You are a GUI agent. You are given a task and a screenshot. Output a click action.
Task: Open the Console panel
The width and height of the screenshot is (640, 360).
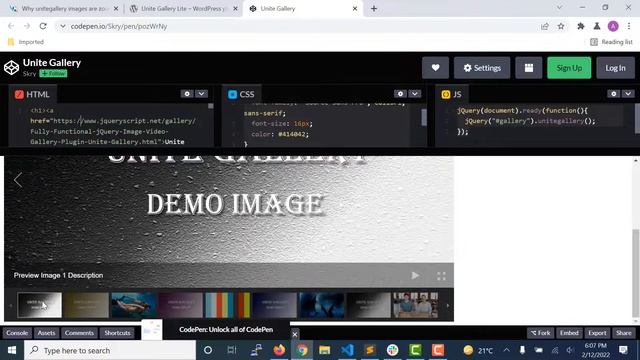pyautogui.click(x=17, y=333)
